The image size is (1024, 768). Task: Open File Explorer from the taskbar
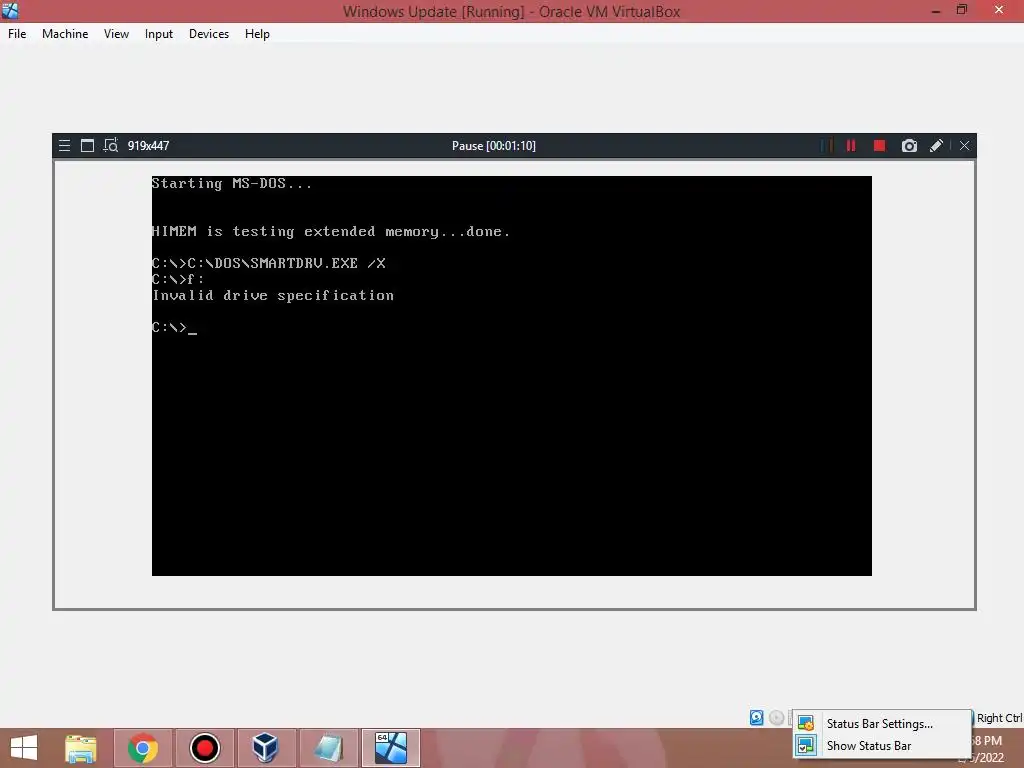click(x=81, y=748)
